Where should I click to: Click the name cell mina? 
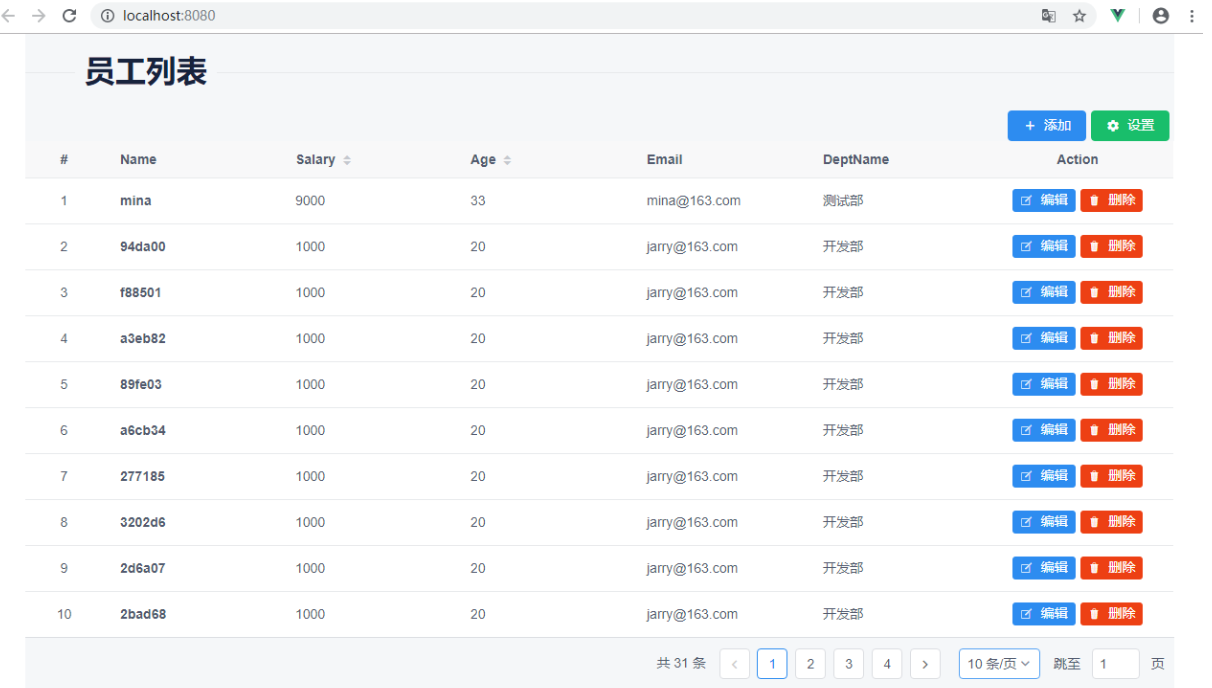(136, 201)
